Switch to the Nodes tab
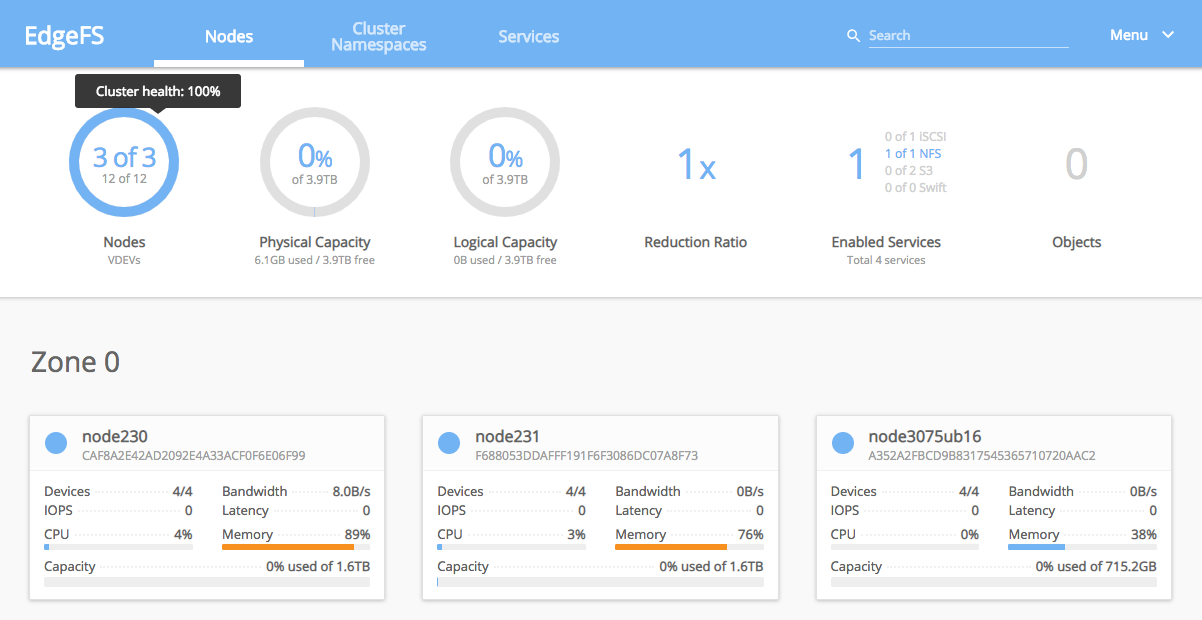1202x620 pixels. [229, 37]
